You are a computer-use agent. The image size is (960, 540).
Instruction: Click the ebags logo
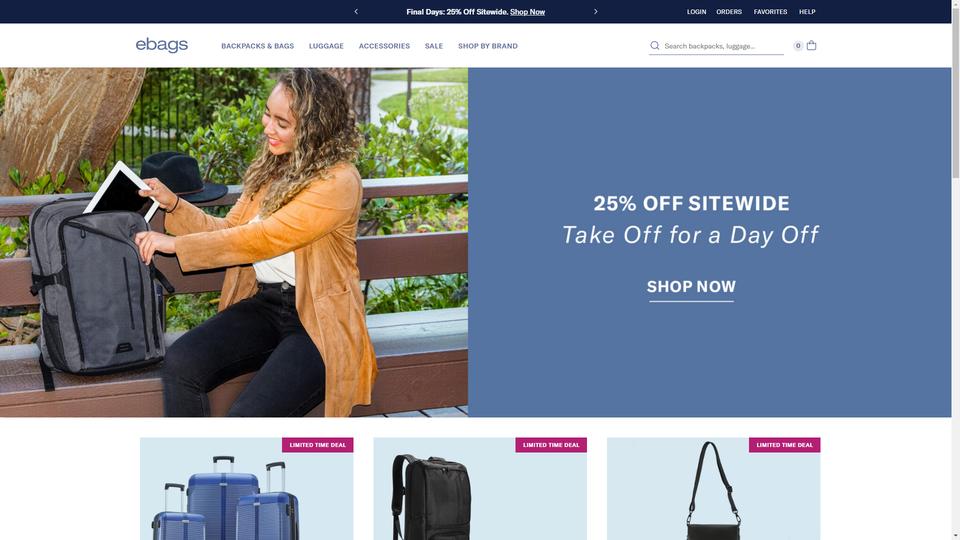[x=162, y=45]
